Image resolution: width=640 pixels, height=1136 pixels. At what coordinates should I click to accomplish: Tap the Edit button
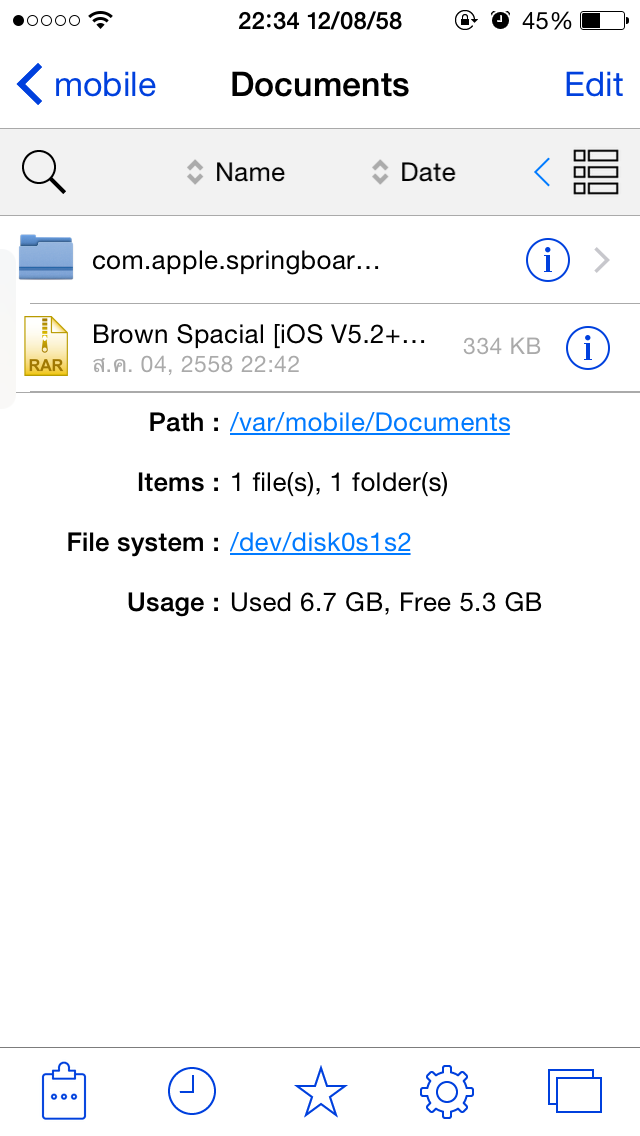pyautogui.click(x=594, y=85)
